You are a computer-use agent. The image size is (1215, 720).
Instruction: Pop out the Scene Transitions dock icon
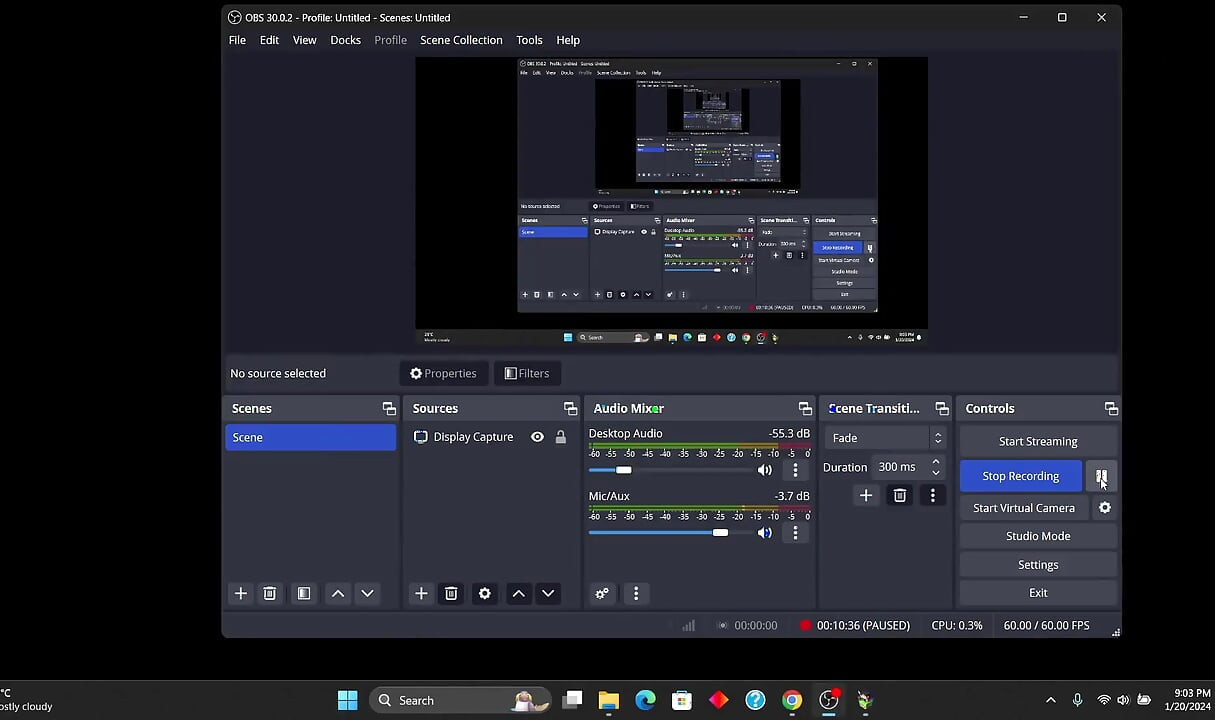pyautogui.click(x=942, y=408)
